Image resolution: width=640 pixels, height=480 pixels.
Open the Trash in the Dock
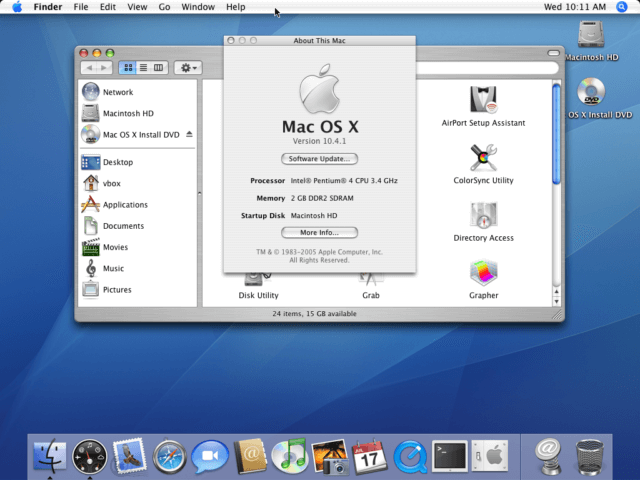pos(589,457)
